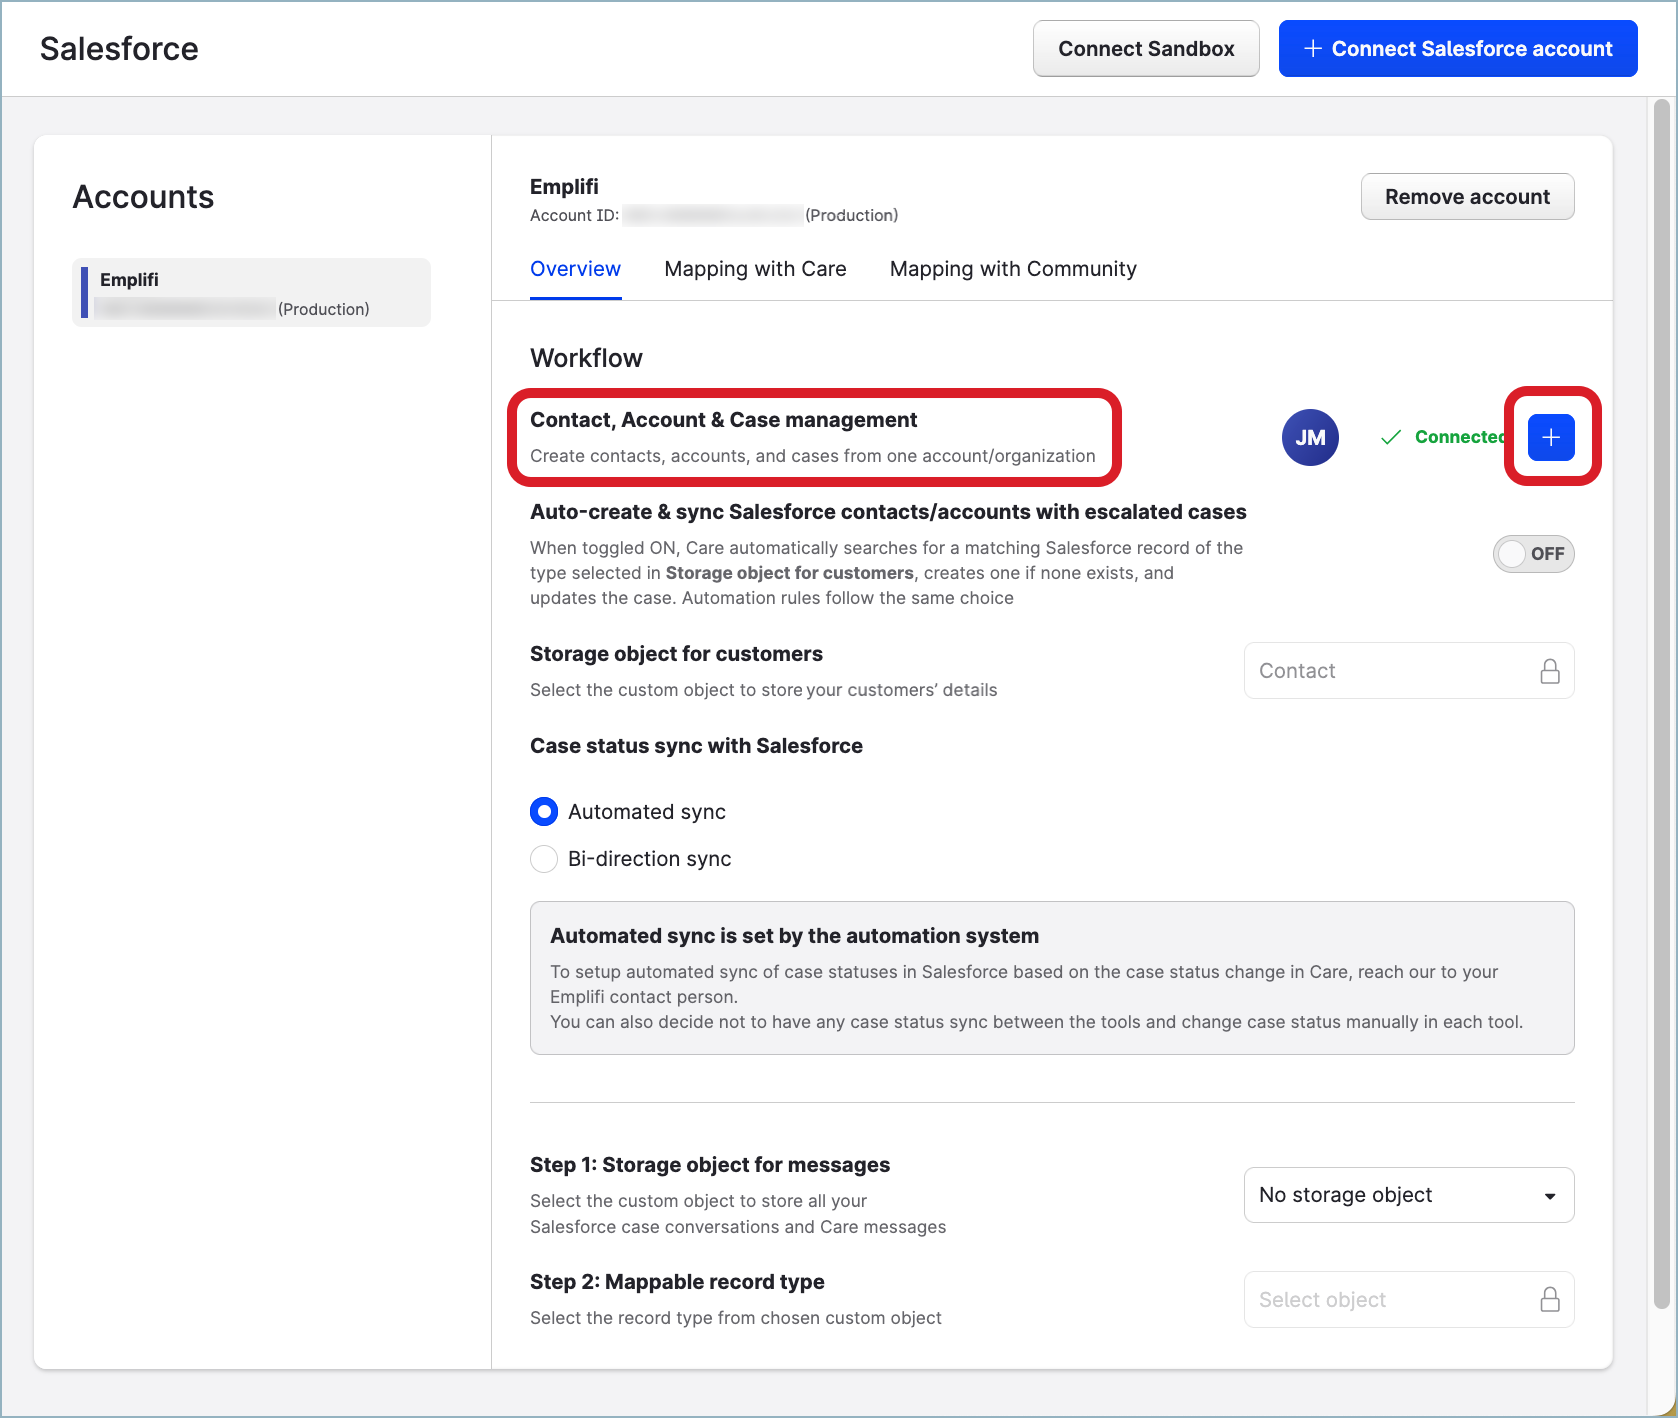
Task: Toggle the Auto-create & sync OFF switch
Action: 1533,553
